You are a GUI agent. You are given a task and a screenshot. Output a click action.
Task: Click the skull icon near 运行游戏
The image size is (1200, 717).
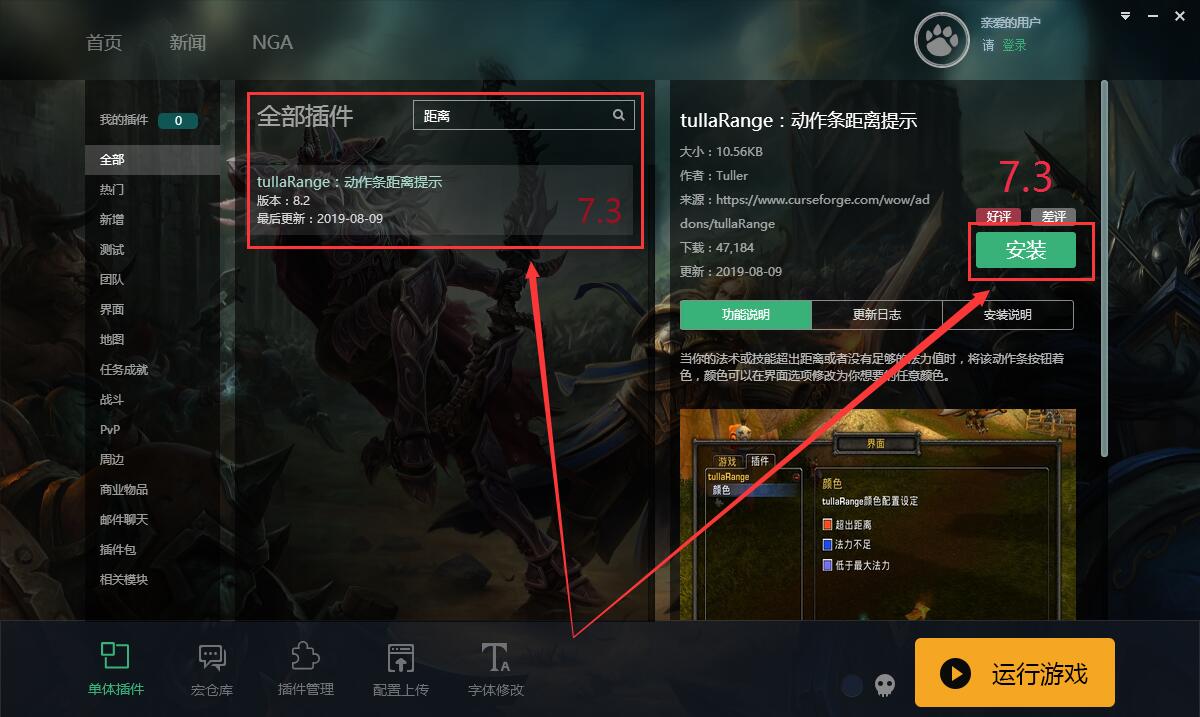[884, 685]
